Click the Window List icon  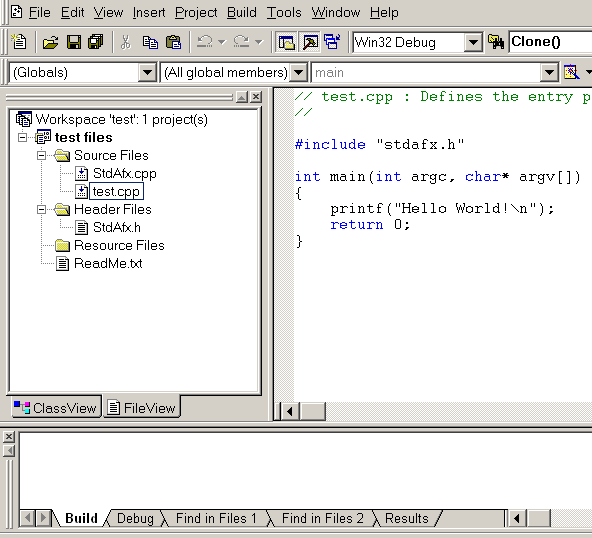coord(332,42)
